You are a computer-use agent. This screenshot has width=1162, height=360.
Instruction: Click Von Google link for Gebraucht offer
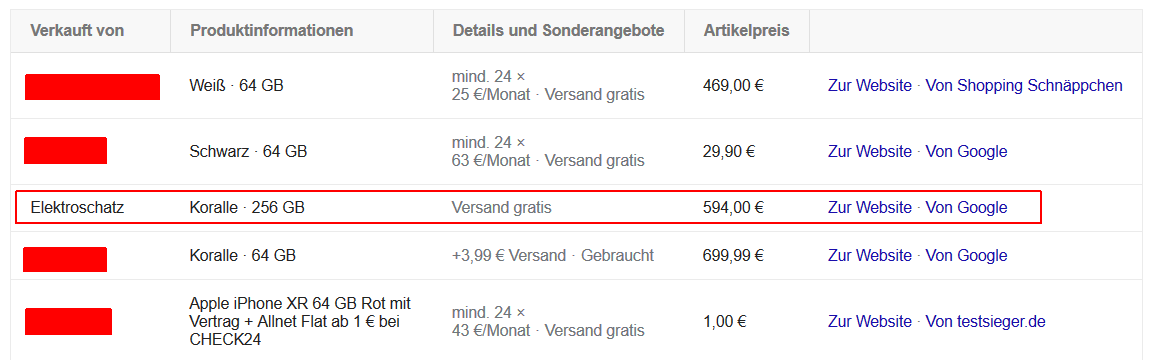966,256
